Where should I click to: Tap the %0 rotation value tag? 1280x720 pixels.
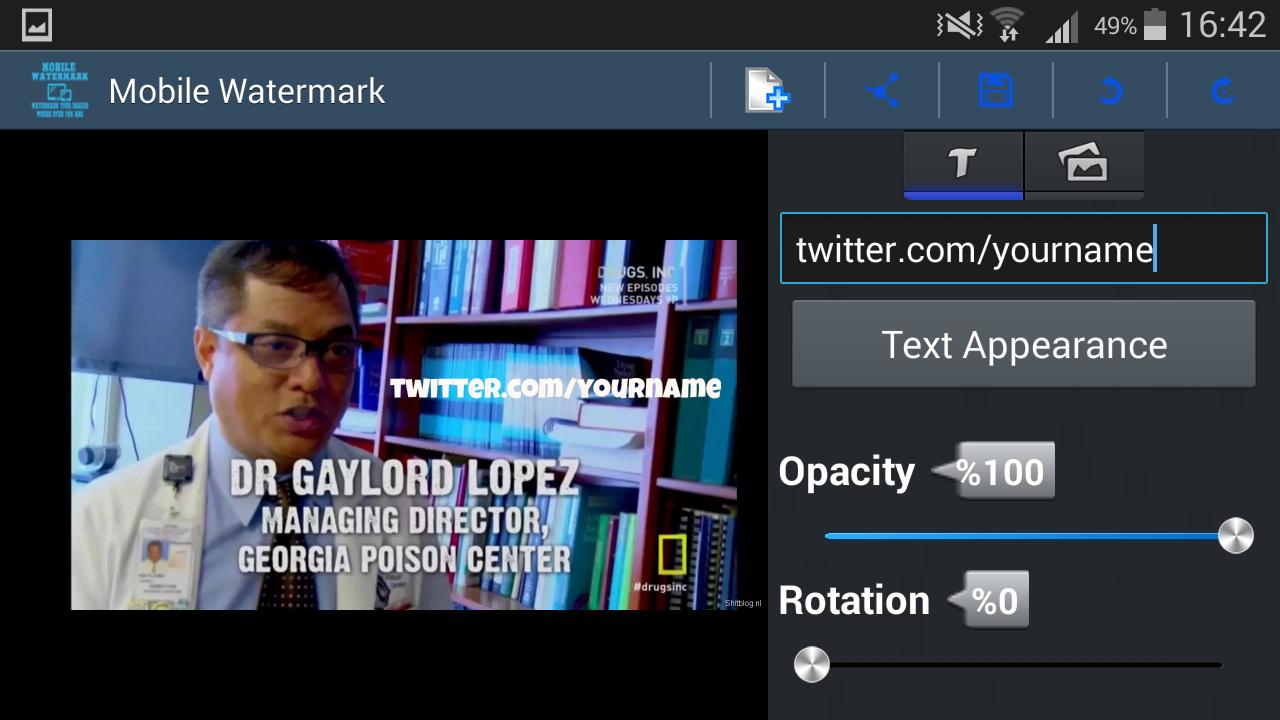click(989, 600)
